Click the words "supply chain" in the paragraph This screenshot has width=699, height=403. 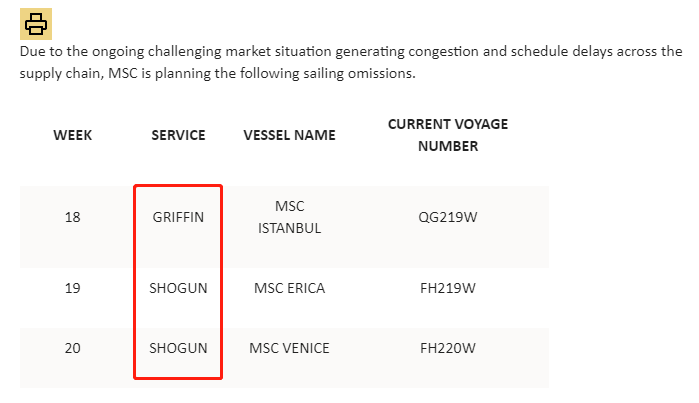pyautogui.click(x=60, y=74)
